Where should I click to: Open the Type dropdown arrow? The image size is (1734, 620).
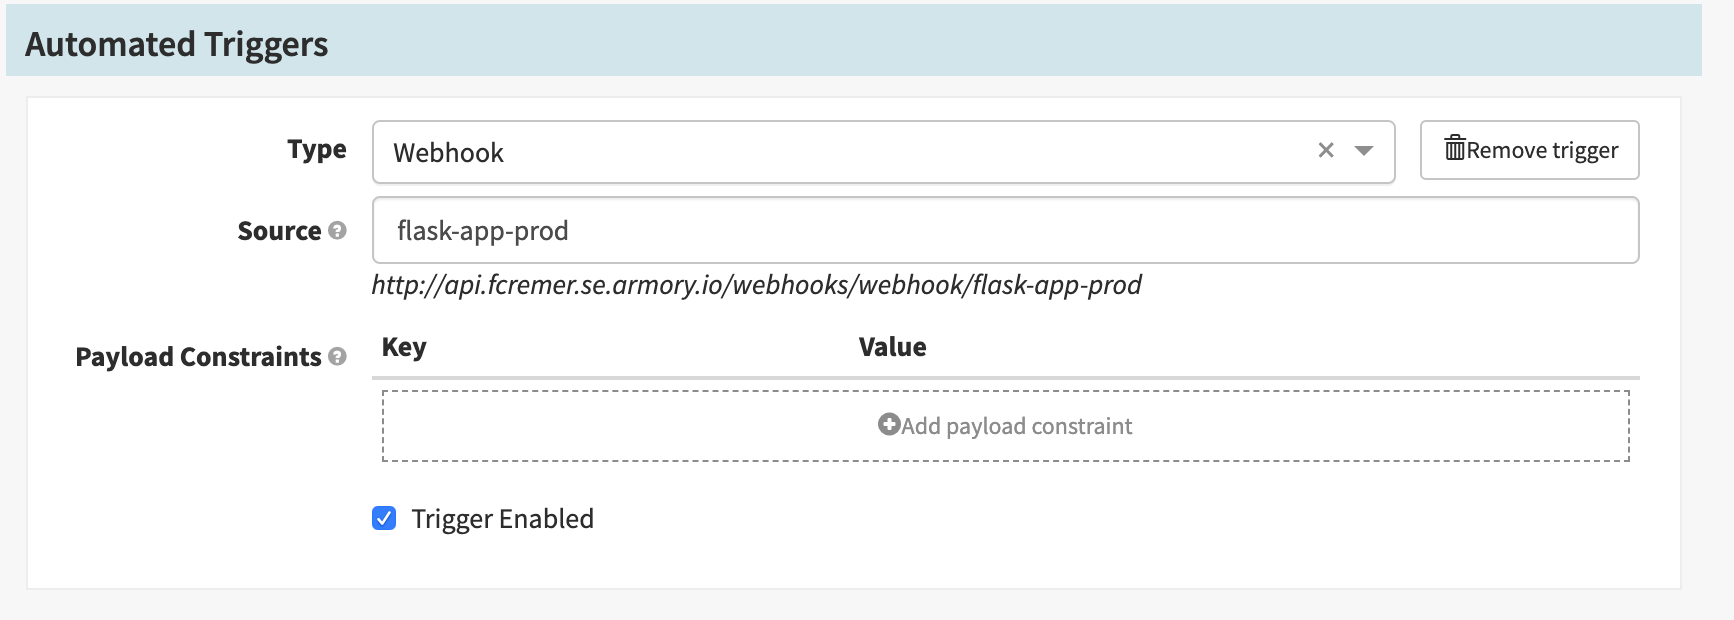1364,151
